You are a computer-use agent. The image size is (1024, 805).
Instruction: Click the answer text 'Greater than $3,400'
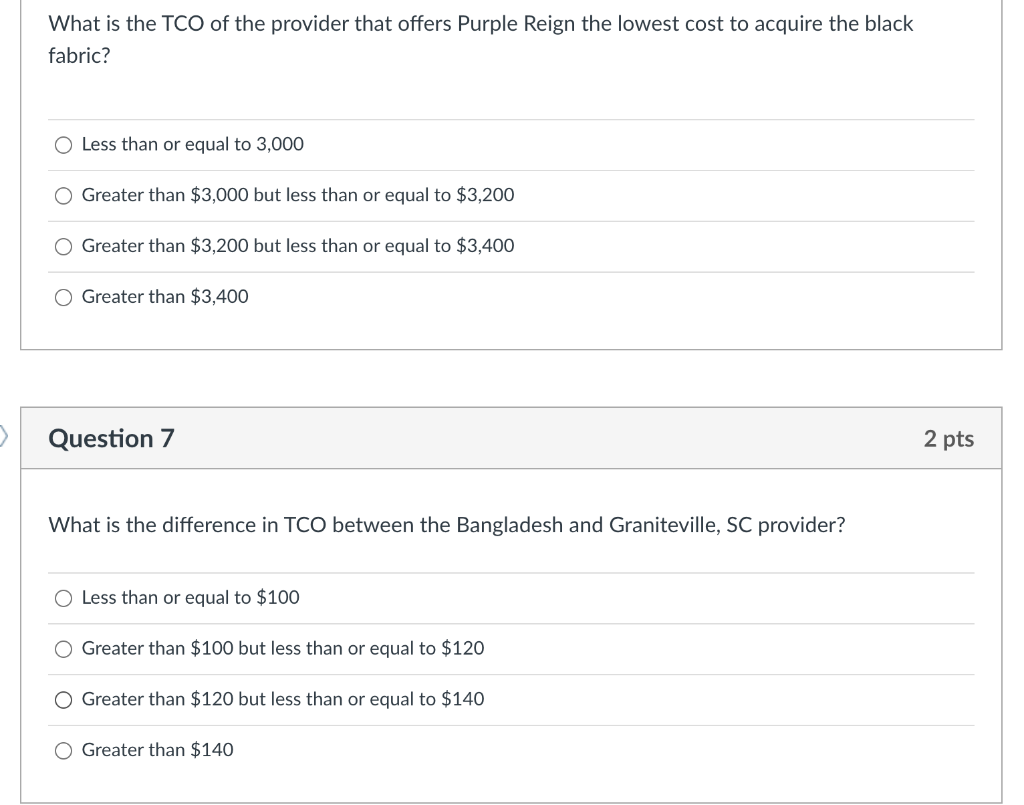click(x=165, y=296)
